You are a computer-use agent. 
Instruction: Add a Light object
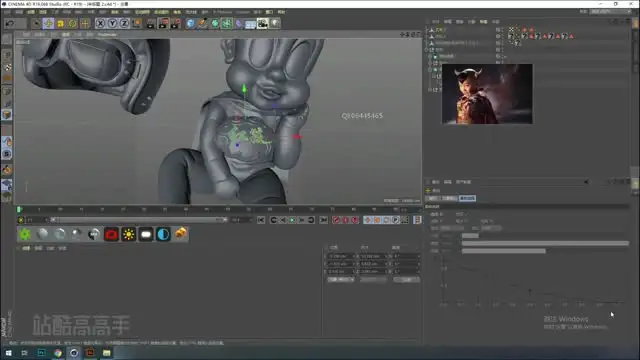pyautogui.click(x=275, y=24)
